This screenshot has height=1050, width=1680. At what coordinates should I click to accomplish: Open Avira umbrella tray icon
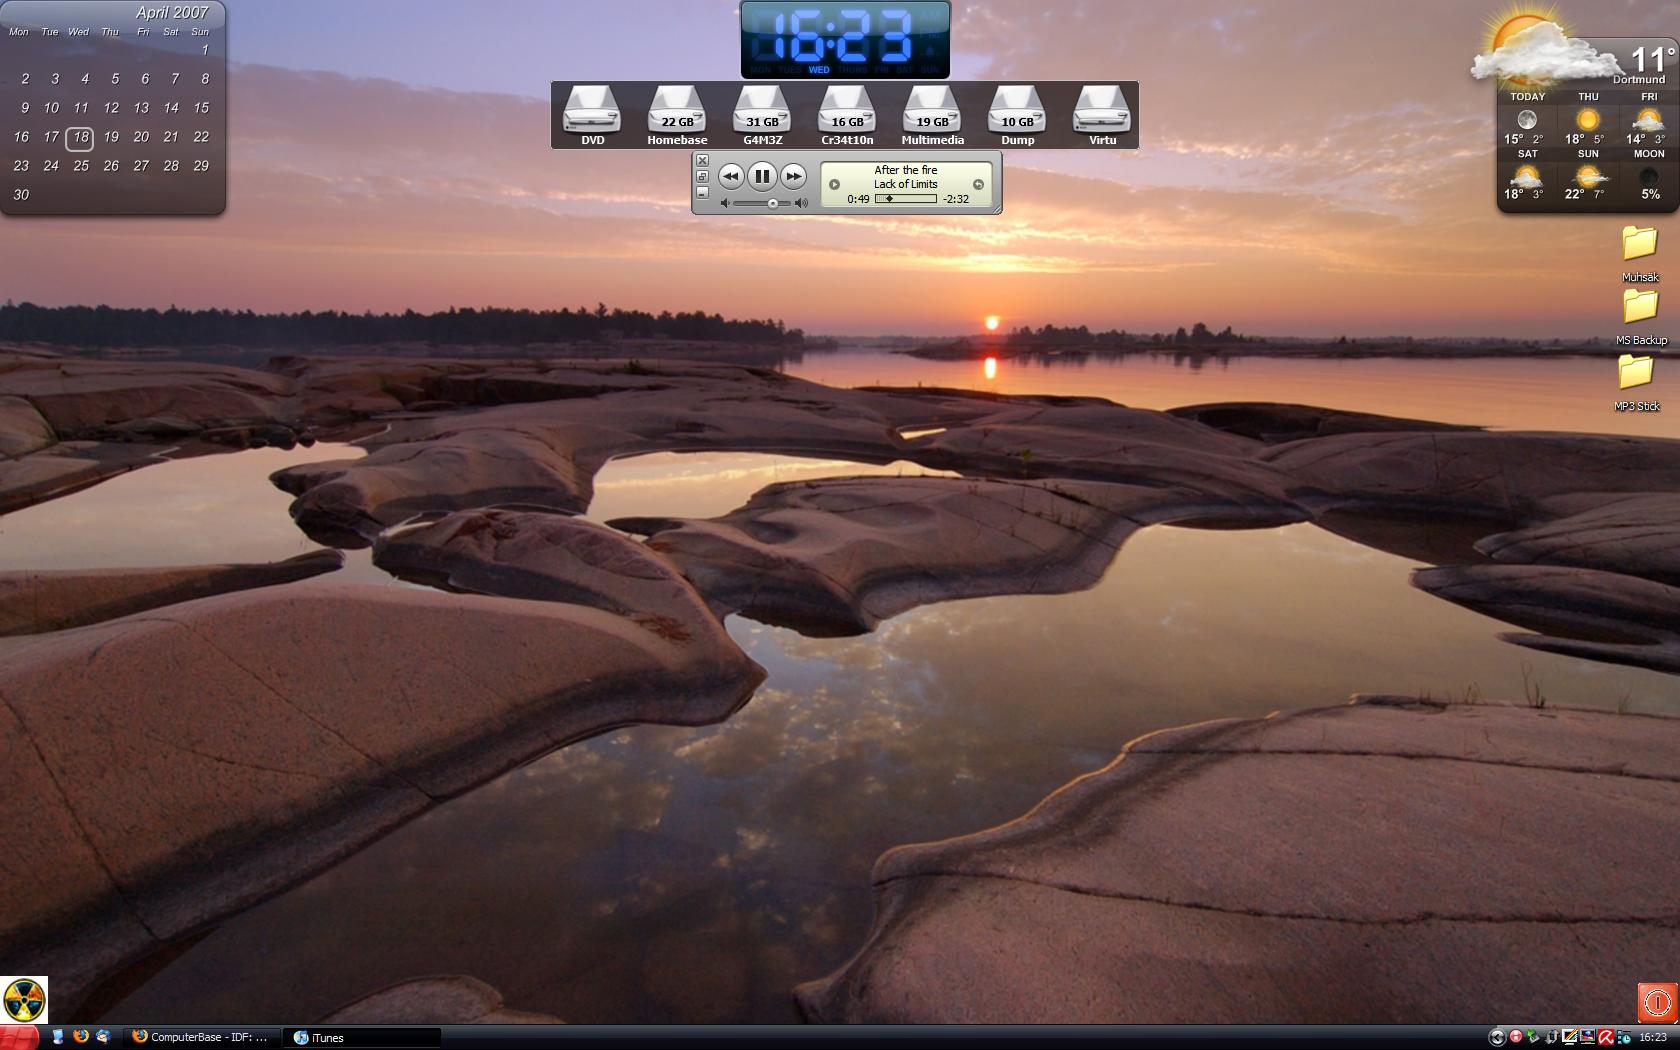click(1606, 1037)
